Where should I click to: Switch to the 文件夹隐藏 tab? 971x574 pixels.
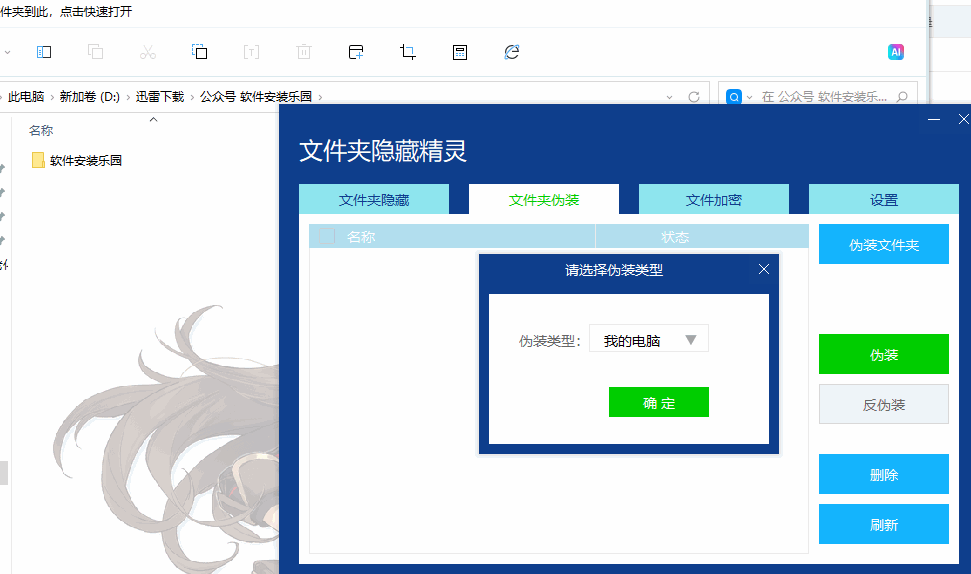pyautogui.click(x=374, y=200)
